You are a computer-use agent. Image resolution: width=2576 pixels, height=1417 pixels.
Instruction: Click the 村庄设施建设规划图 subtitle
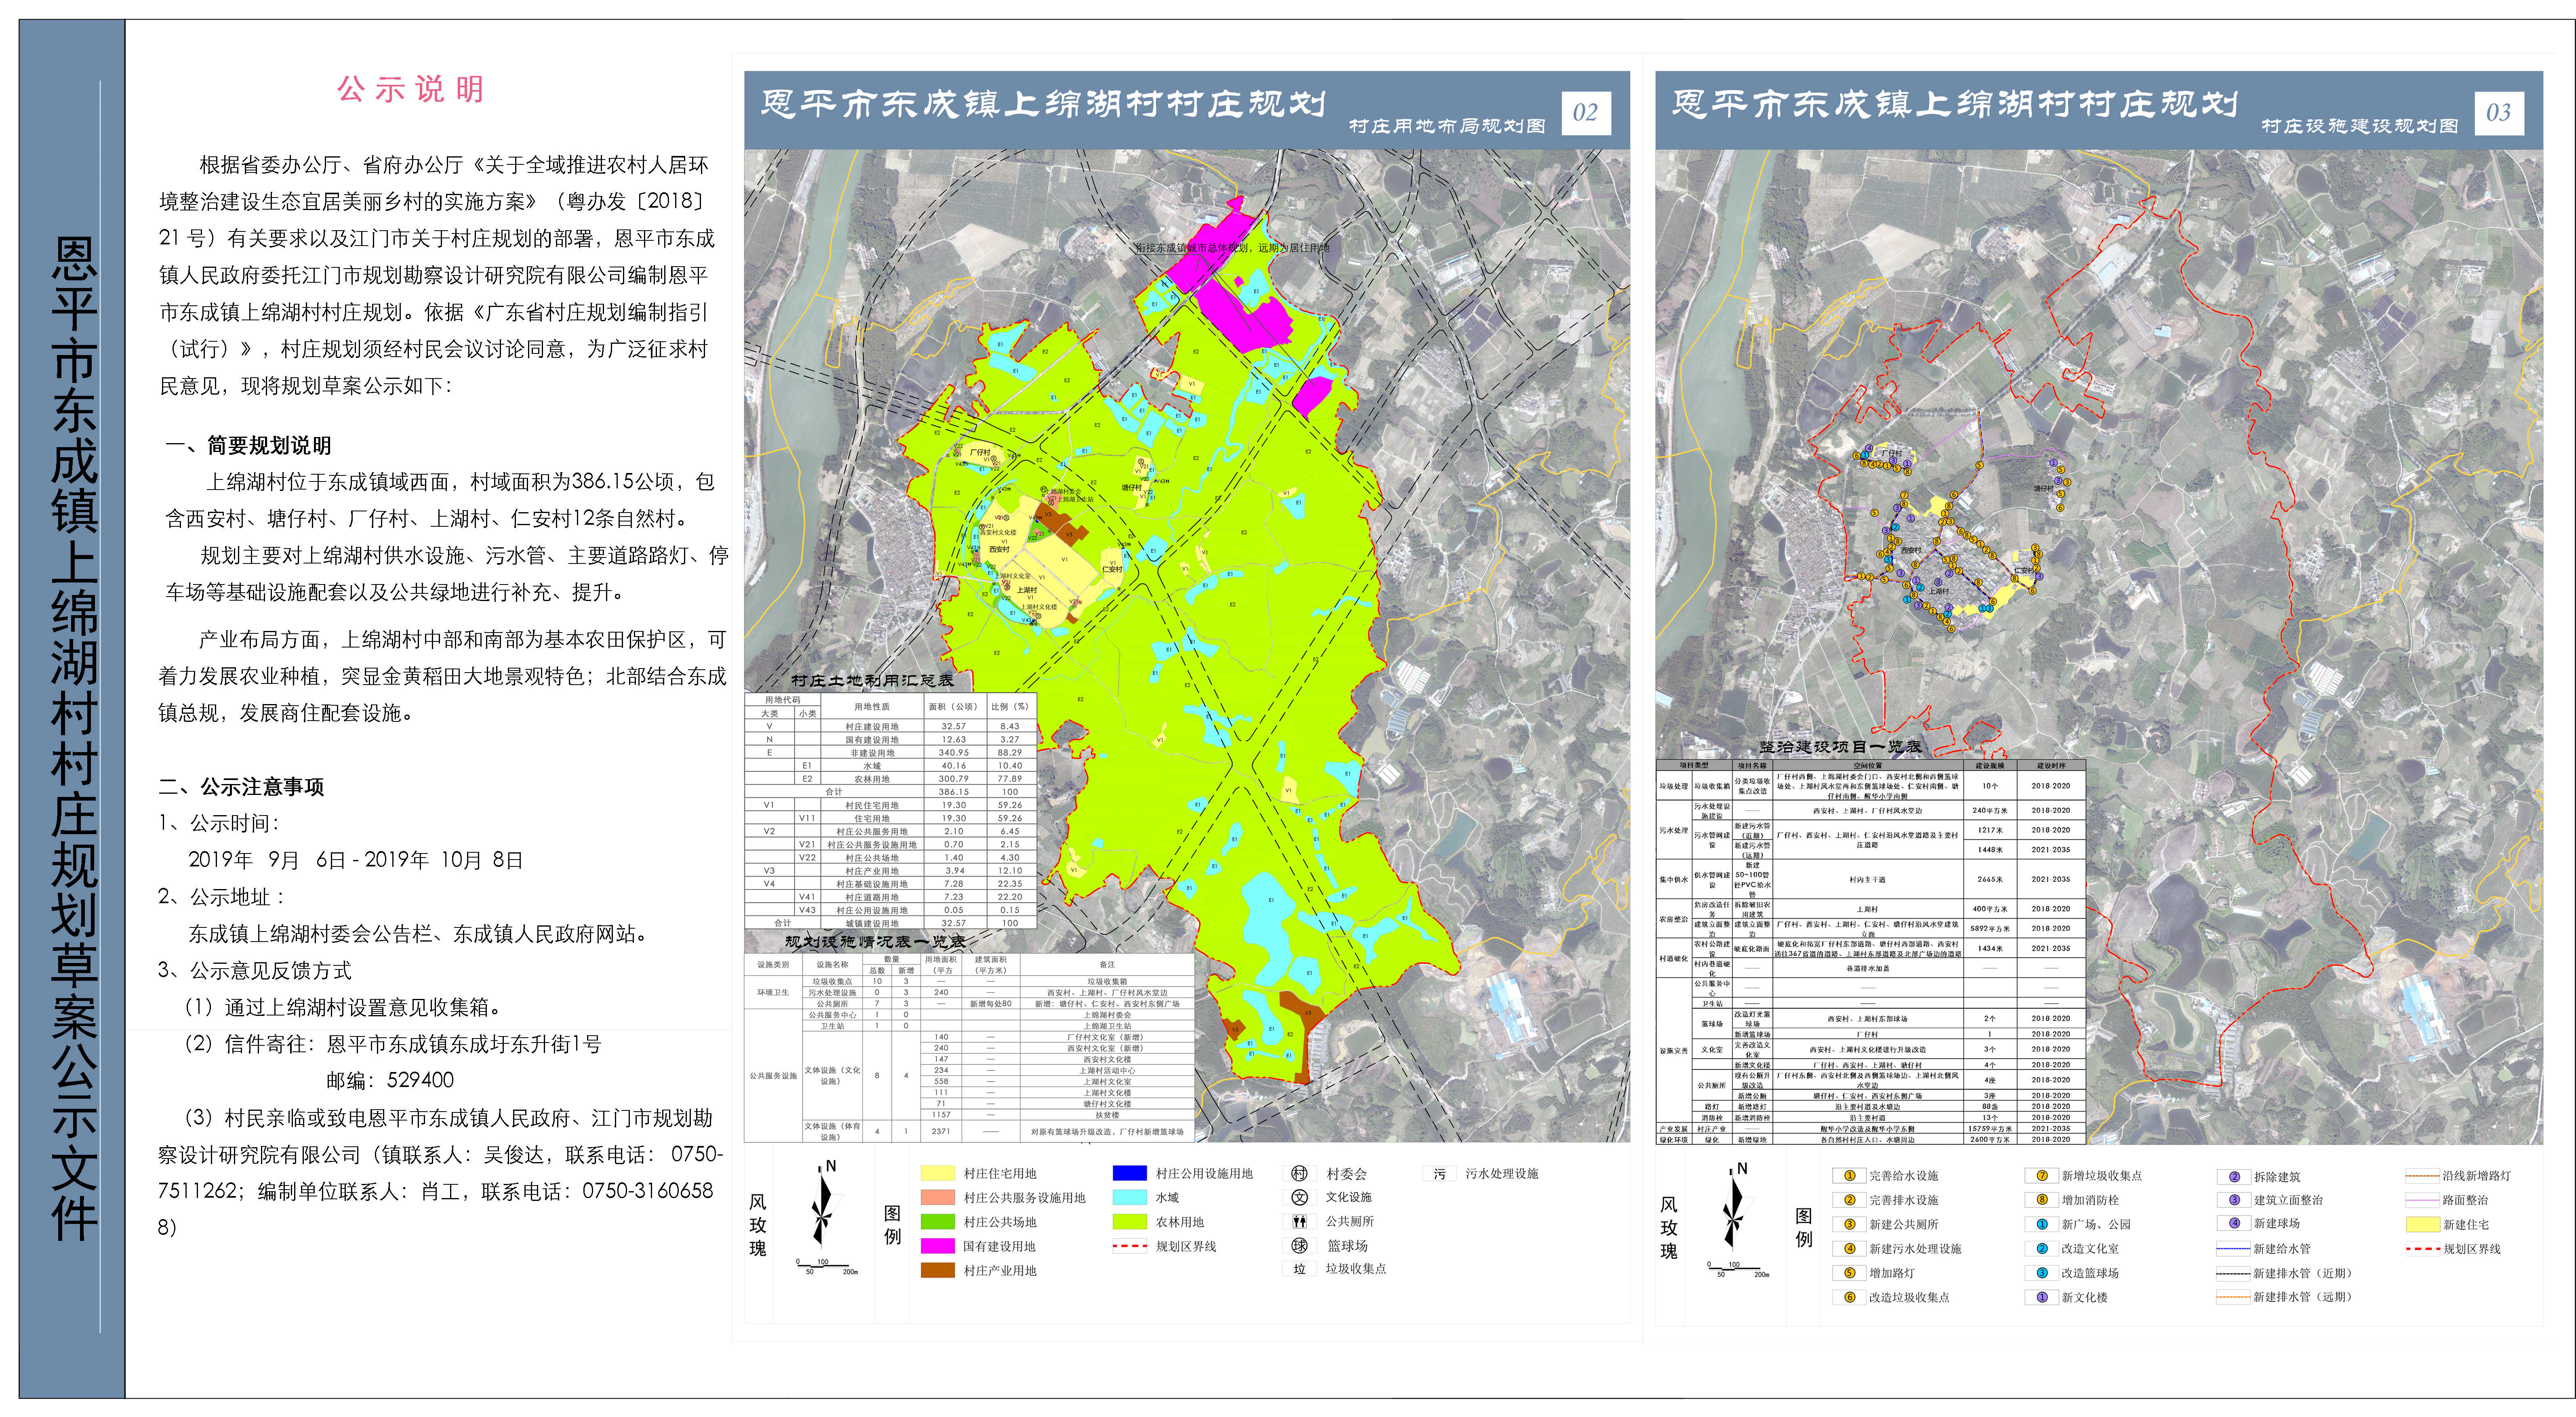point(2359,126)
